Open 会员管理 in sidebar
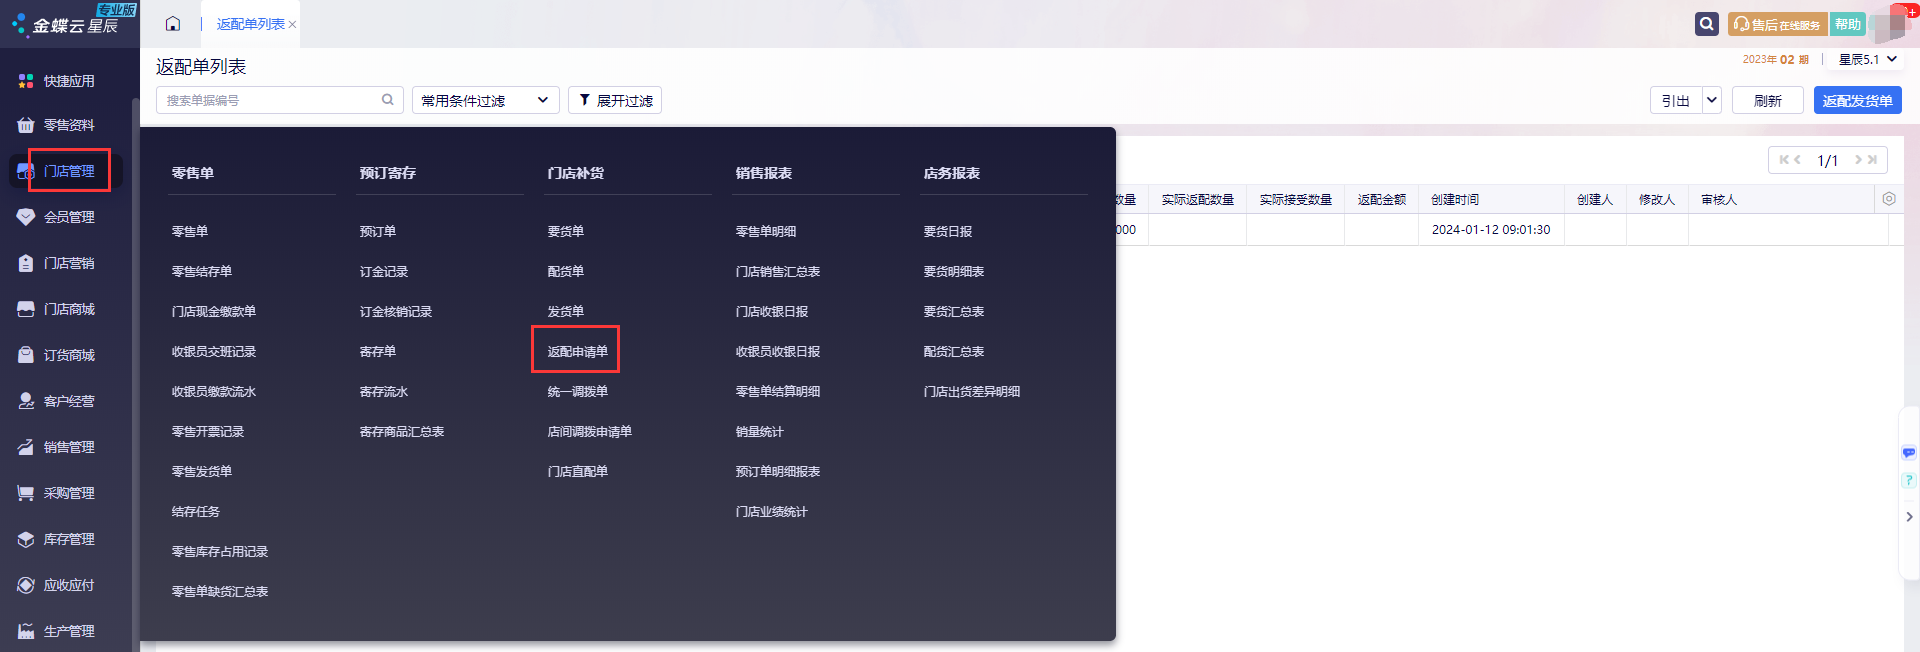The width and height of the screenshot is (1920, 652). click(68, 217)
